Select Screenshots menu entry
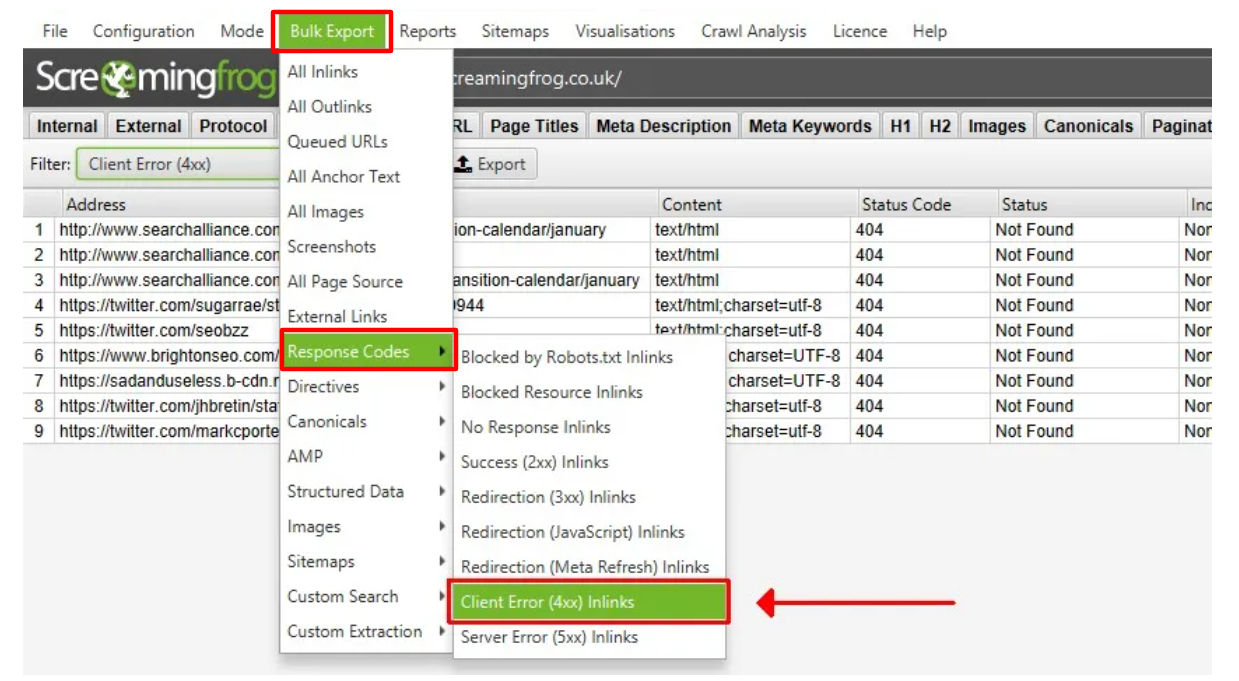The height and width of the screenshot is (681, 1239). pos(332,247)
